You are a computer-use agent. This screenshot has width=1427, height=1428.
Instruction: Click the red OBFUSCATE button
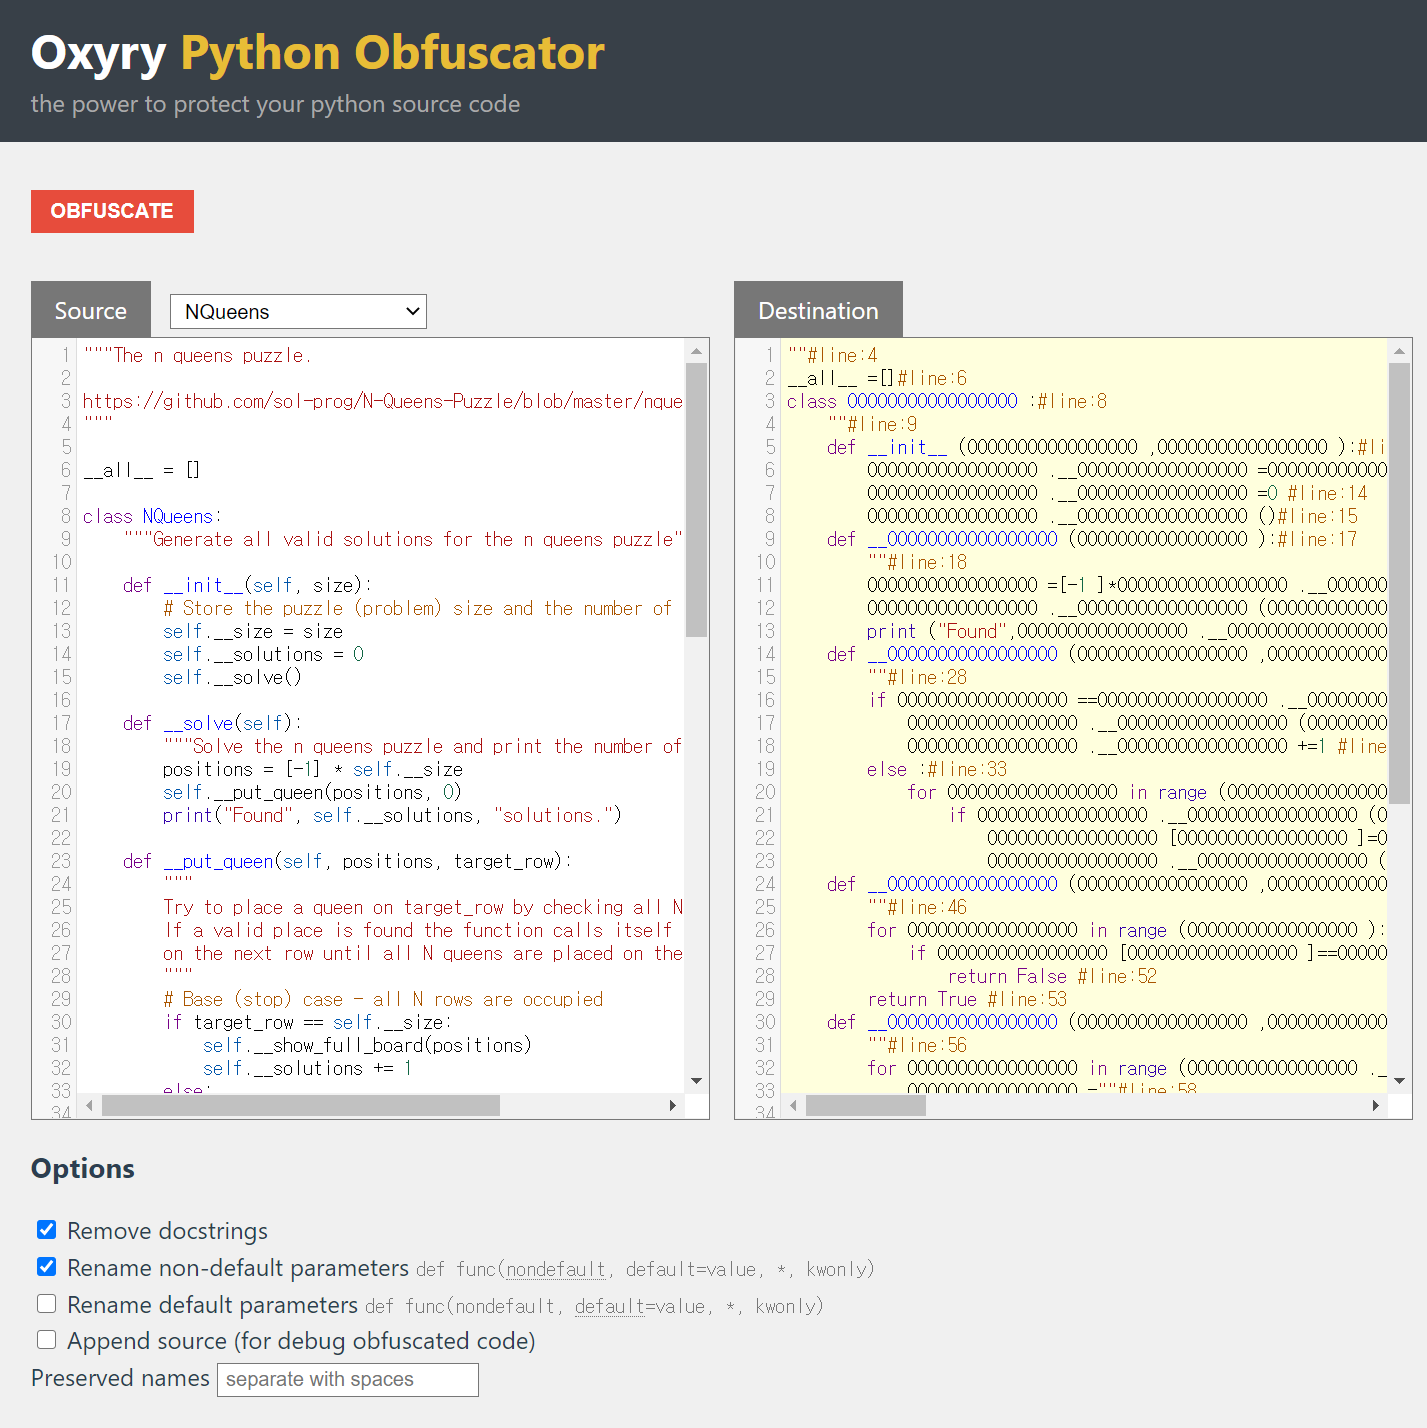pos(112,211)
